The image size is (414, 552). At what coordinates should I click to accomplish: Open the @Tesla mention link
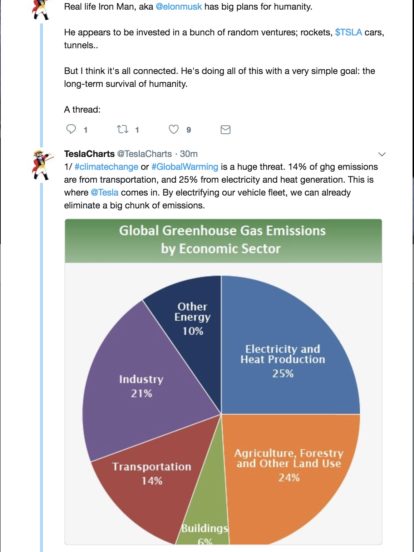click(x=105, y=193)
